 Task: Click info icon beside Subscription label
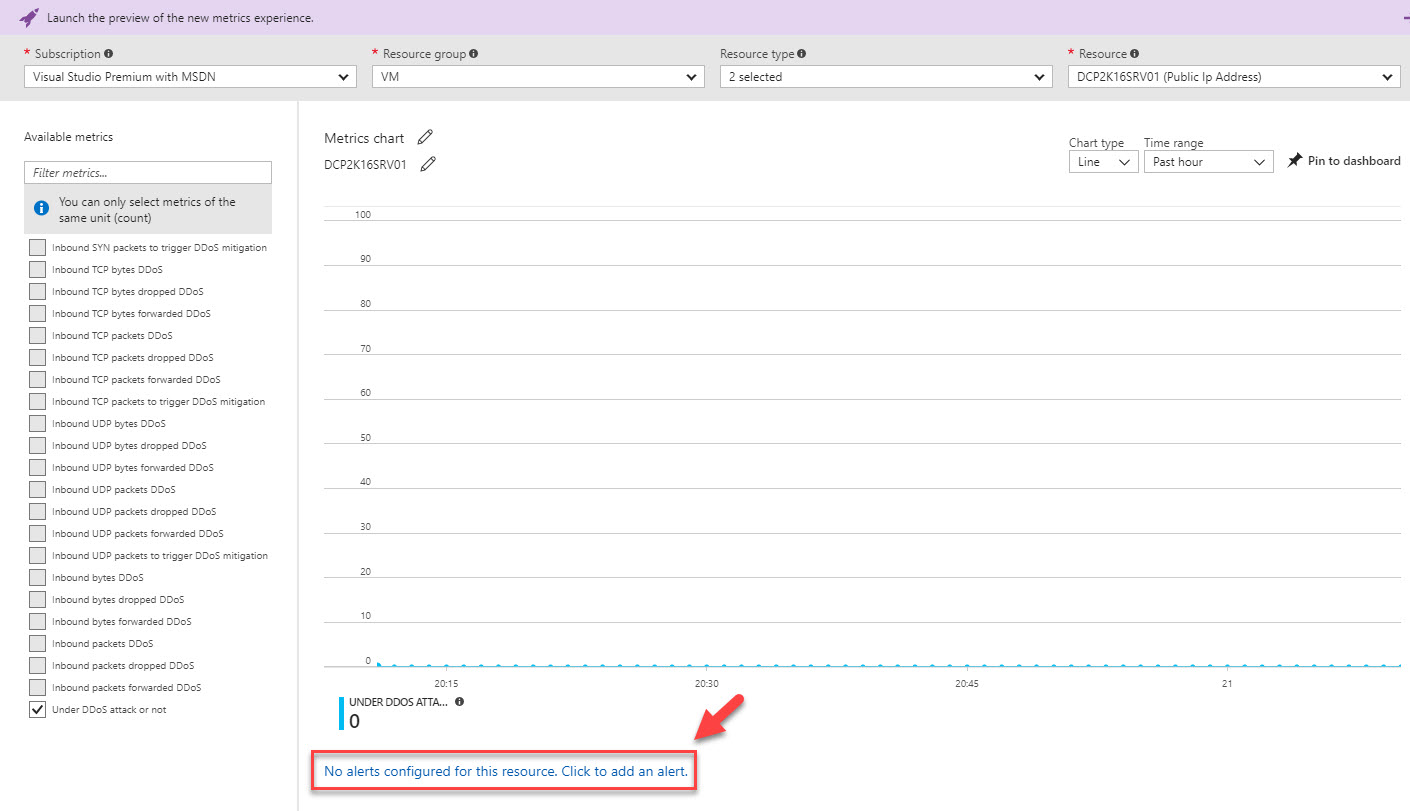click(109, 54)
